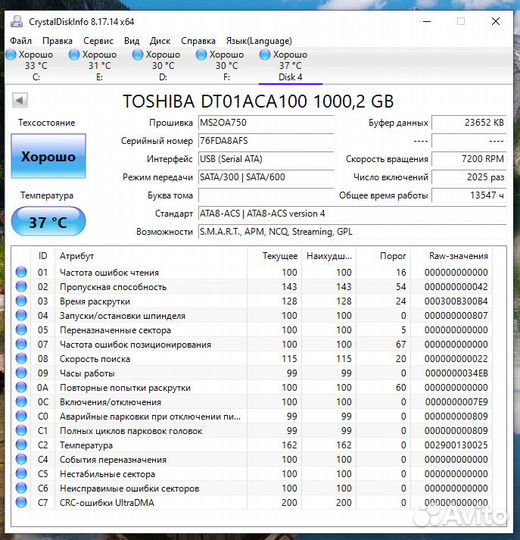Click status orb for Часы работы
Viewport: 520px width, 540px height.
21,373
